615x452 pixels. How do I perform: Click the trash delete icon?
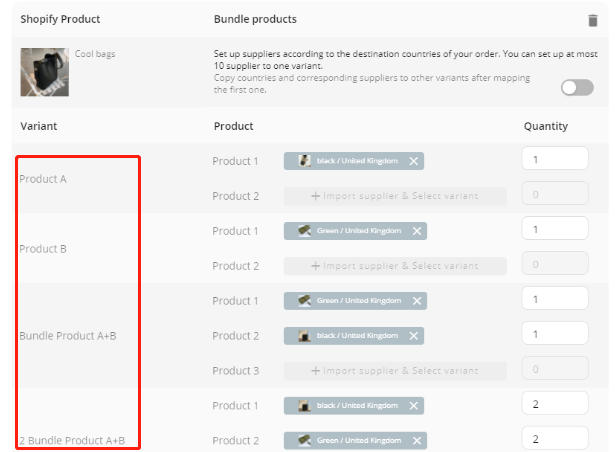592,20
